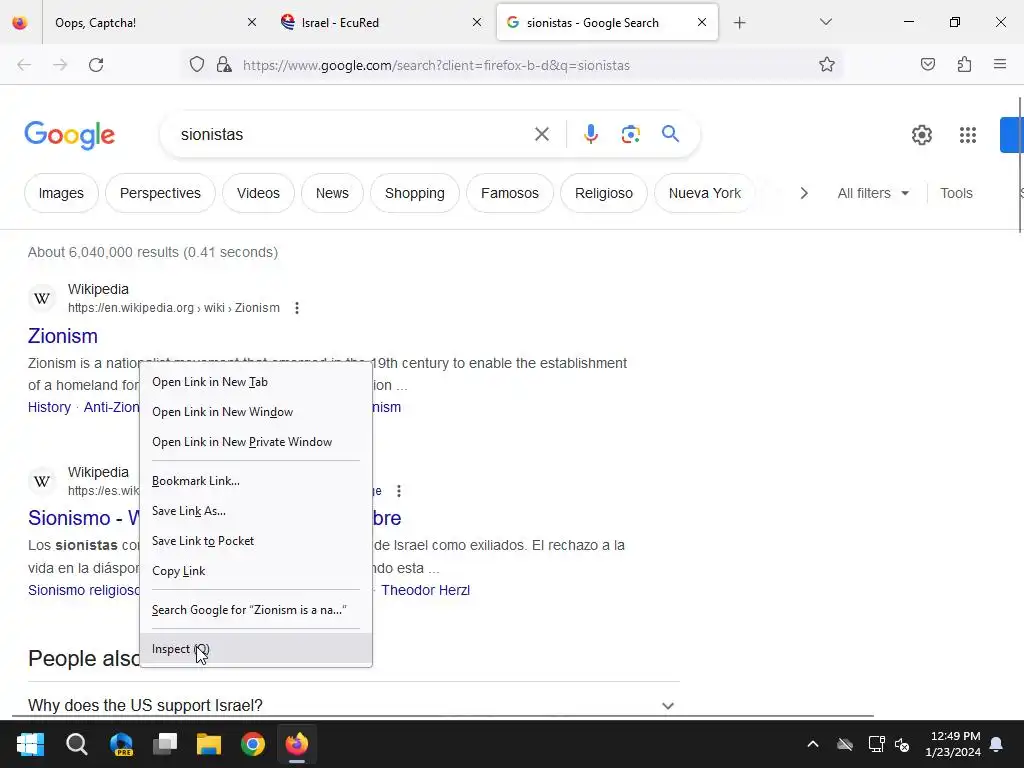Image resolution: width=1024 pixels, height=768 pixels.
Task: Open the Firefox extensions puzzle icon
Action: (964, 65)
